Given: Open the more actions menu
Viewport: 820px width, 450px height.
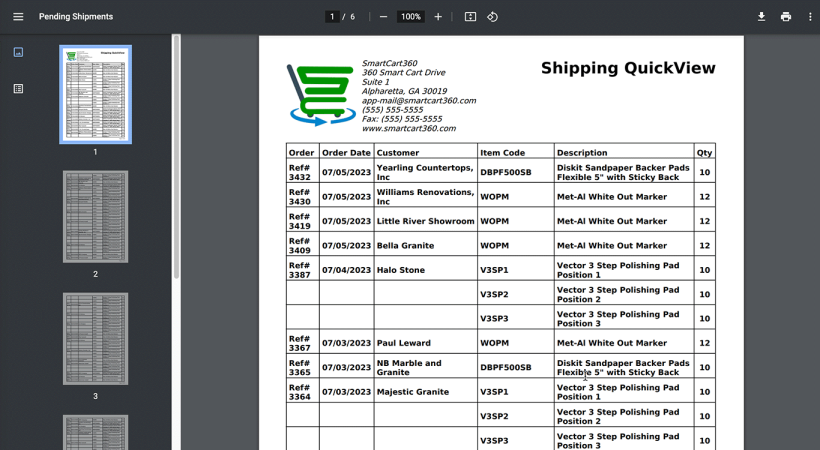Looking at the screenshot, I should click(x=810, y=17).
